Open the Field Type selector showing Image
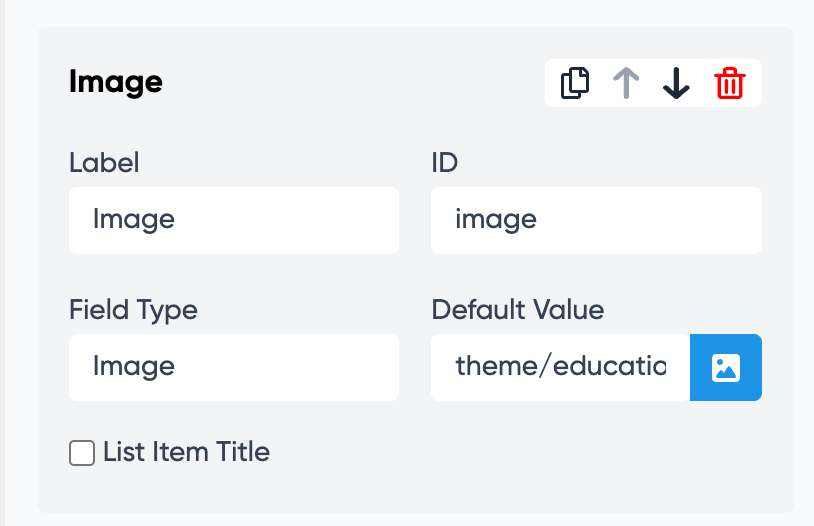Viewport: 814px width, 526px height. (x=233, y=367)
